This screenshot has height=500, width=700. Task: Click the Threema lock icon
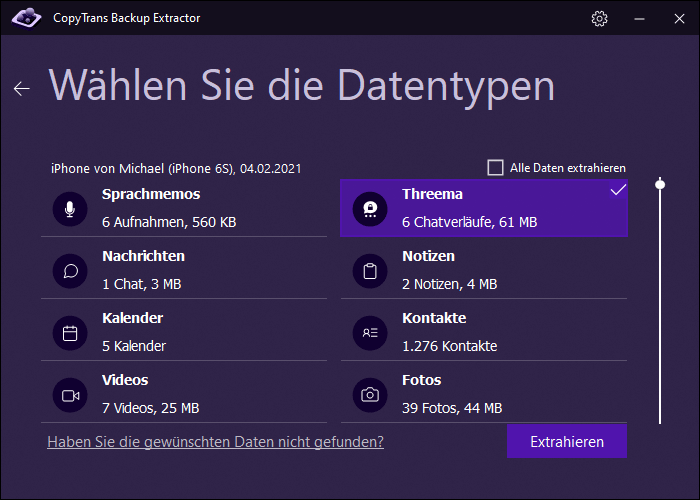[x=370, y=209]
